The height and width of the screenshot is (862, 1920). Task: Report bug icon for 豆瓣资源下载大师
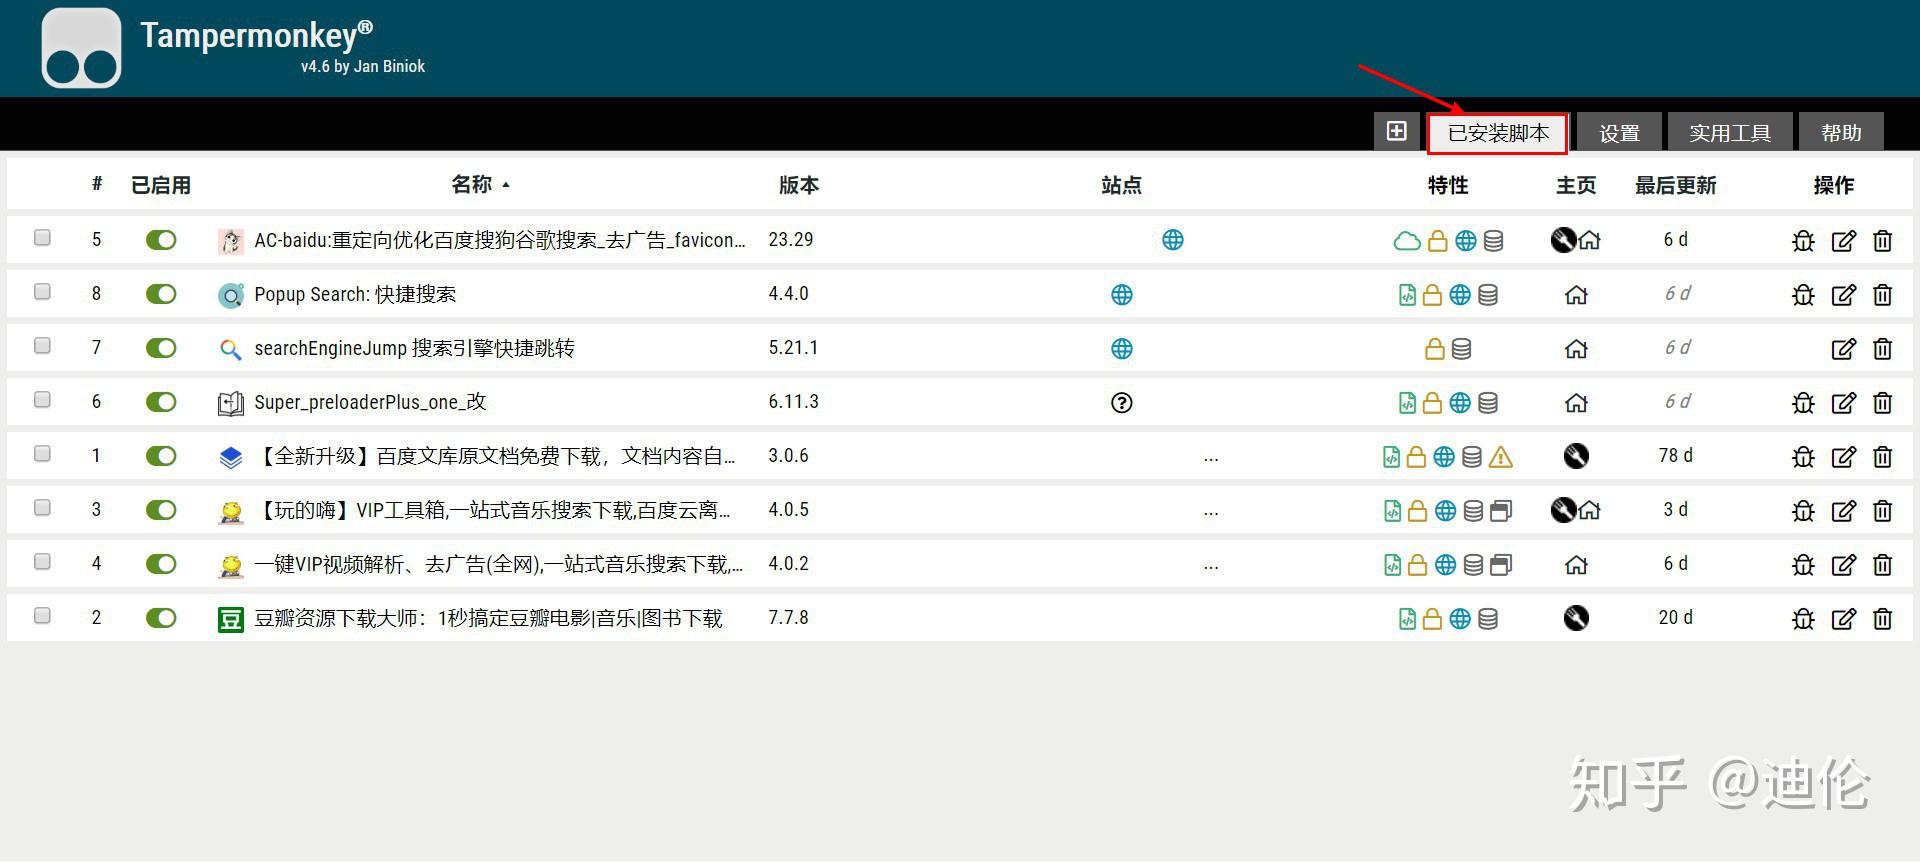1803,619
